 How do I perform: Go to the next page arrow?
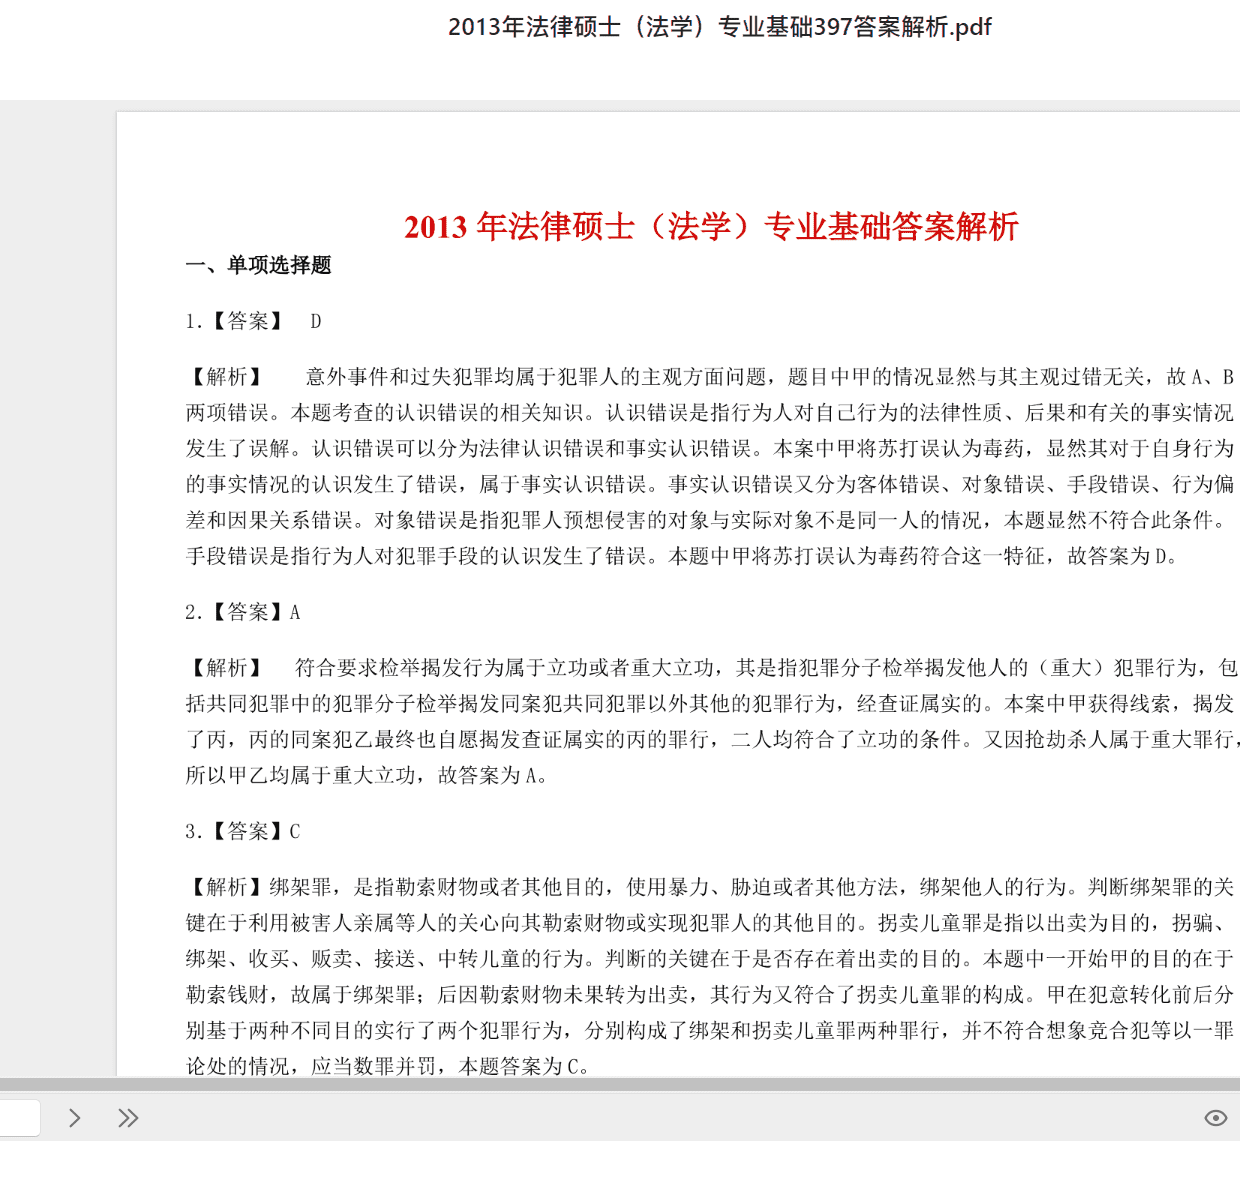(x=74, y=1118)
